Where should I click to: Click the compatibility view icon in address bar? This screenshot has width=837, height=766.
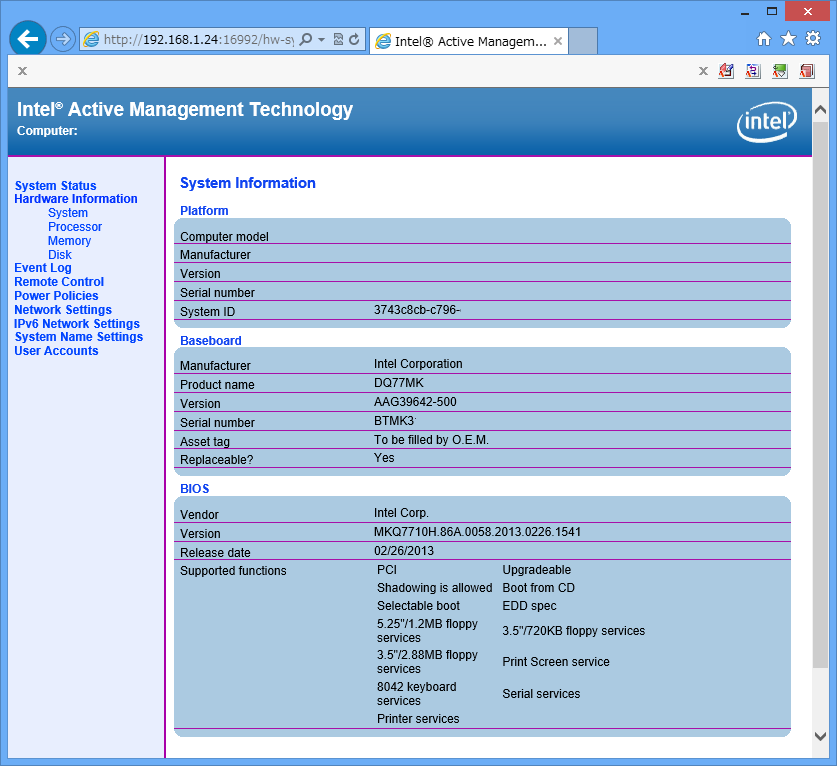[338, 40]
